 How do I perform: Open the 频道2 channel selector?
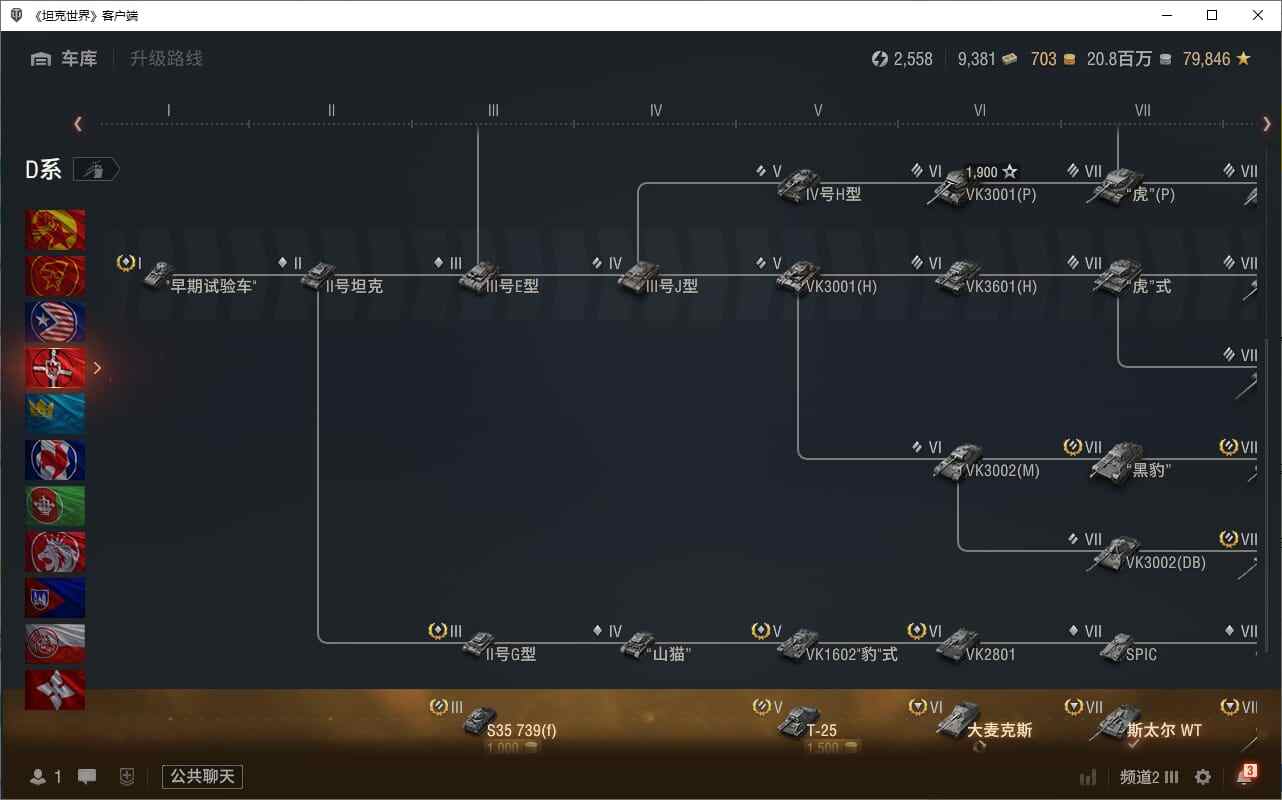click(1148, 777)
